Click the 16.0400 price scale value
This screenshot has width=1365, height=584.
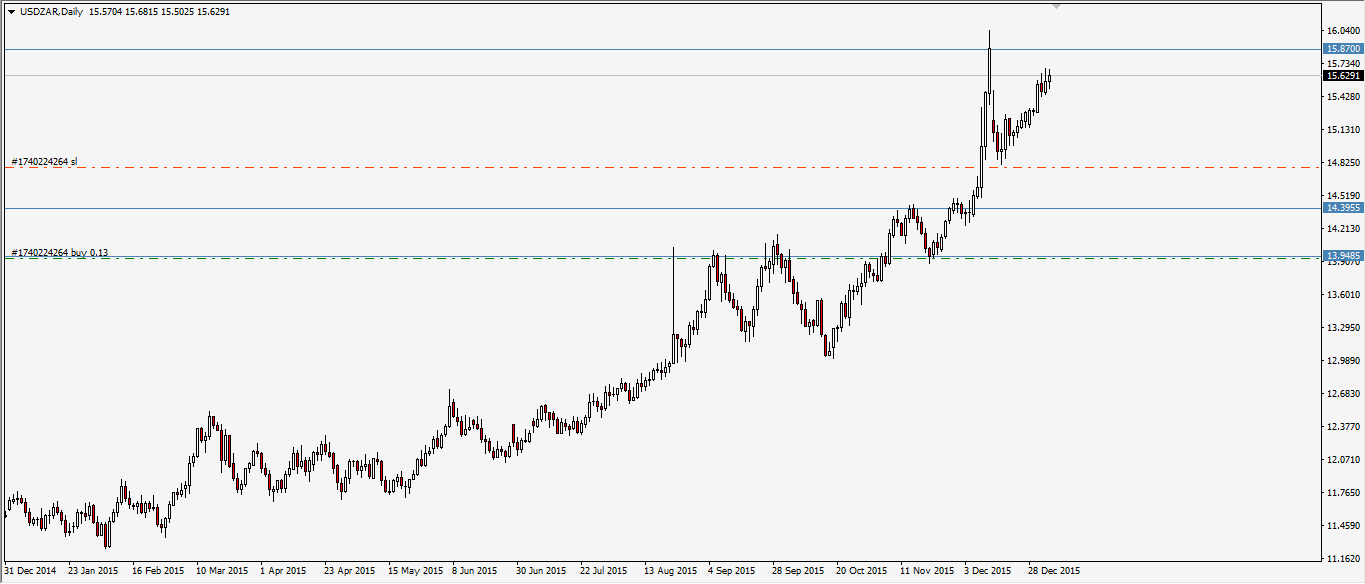coord(1343,31)
